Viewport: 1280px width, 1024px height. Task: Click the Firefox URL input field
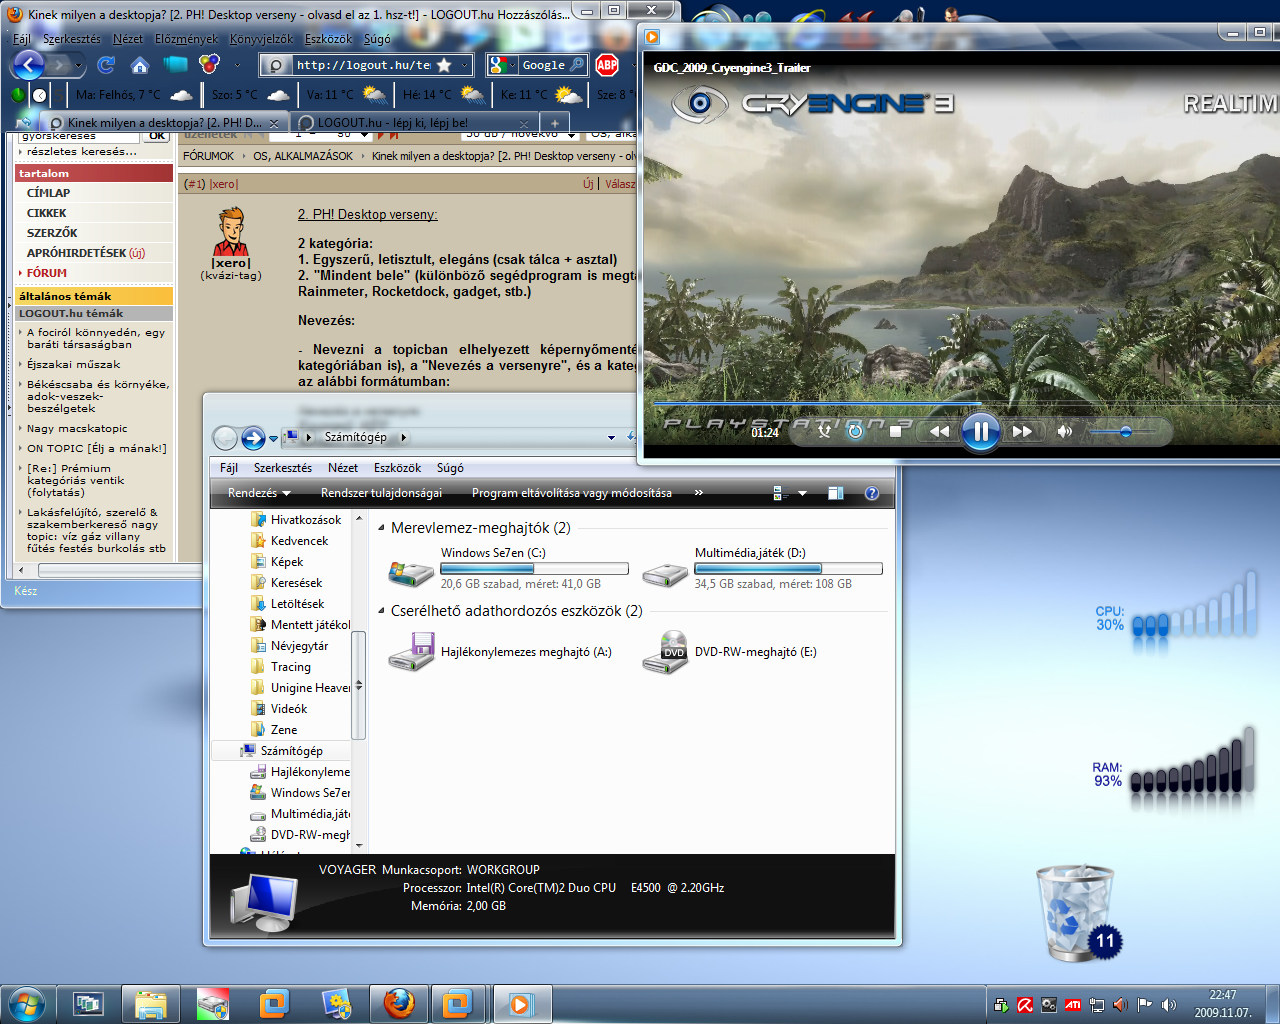363,65
